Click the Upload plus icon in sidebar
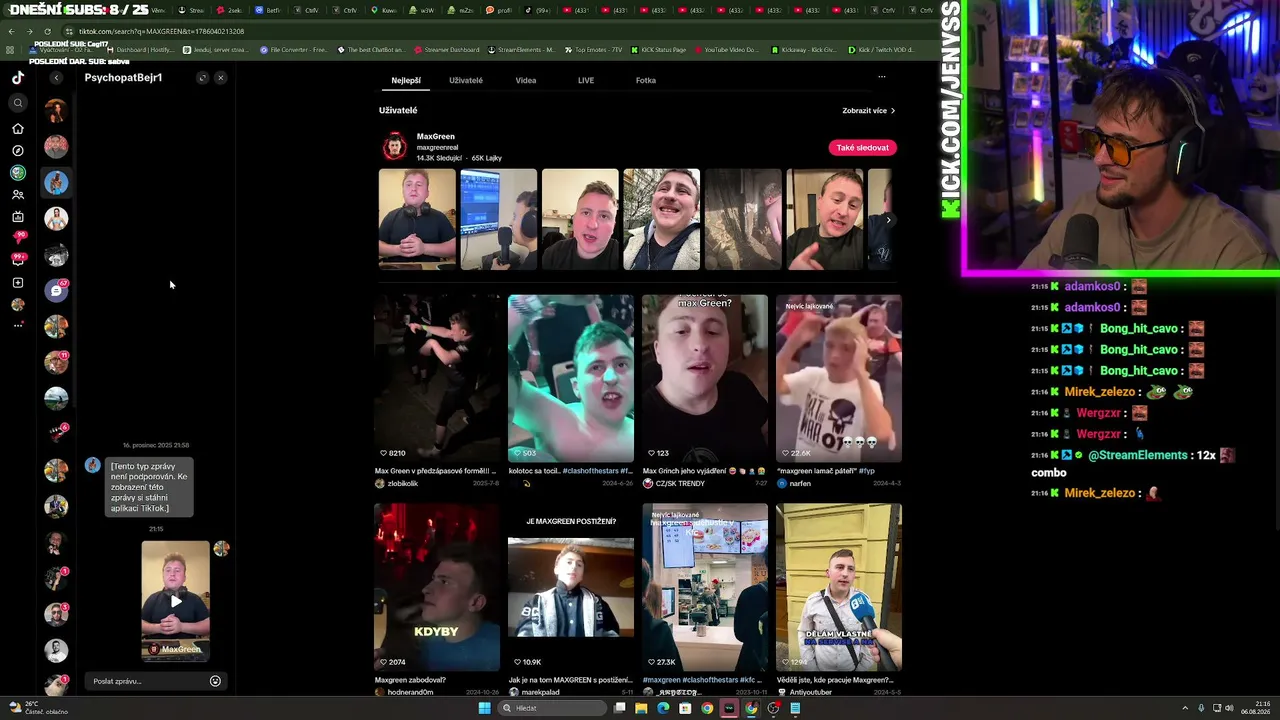 point(17,283)
